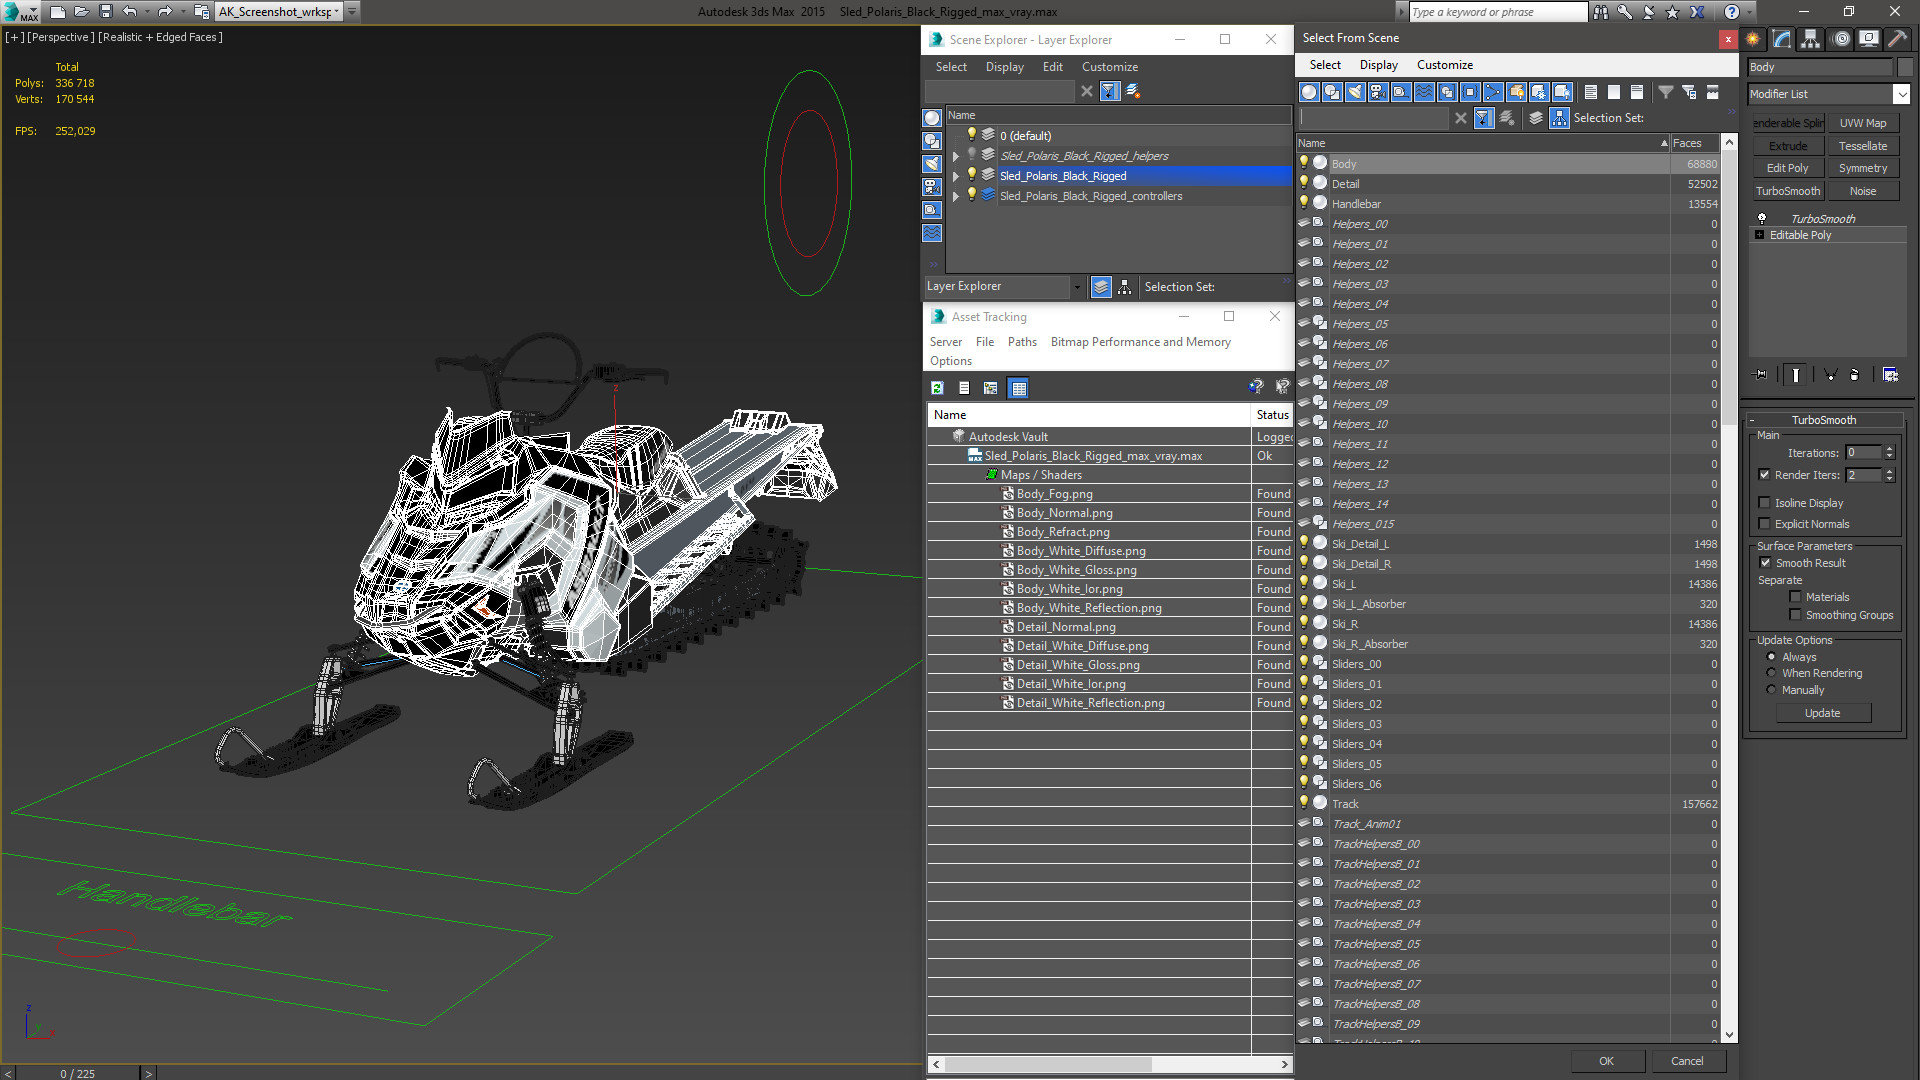Click Refresh icon in Asset Tracking toolbar
The width and height of the screenshot is (1920, 1080).
(x=937, y=388)
